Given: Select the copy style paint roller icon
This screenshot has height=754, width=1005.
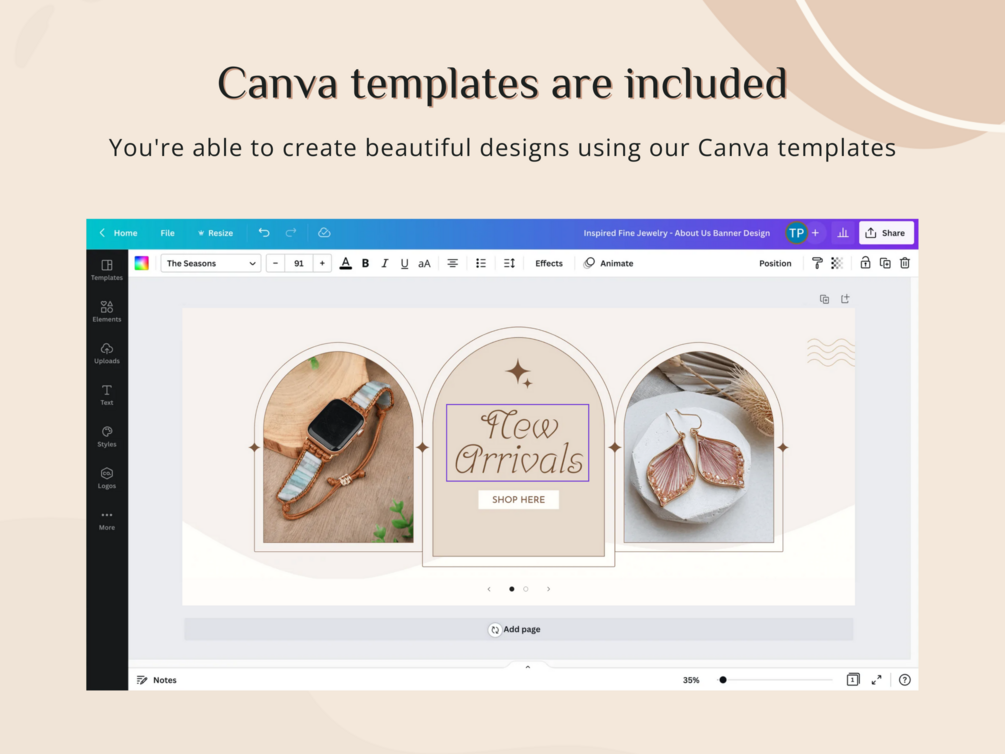Looking at the screenshot, I should [x=817, y=263].
